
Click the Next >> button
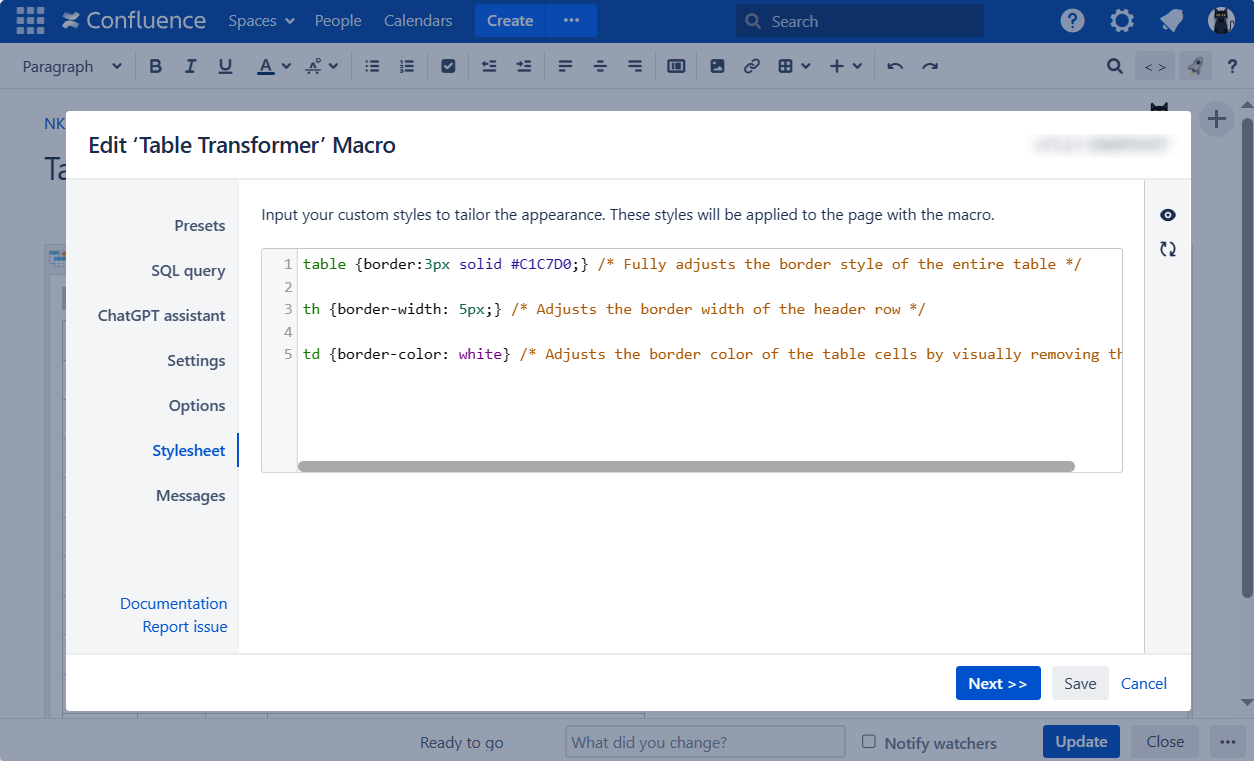(x=997, y=684)
